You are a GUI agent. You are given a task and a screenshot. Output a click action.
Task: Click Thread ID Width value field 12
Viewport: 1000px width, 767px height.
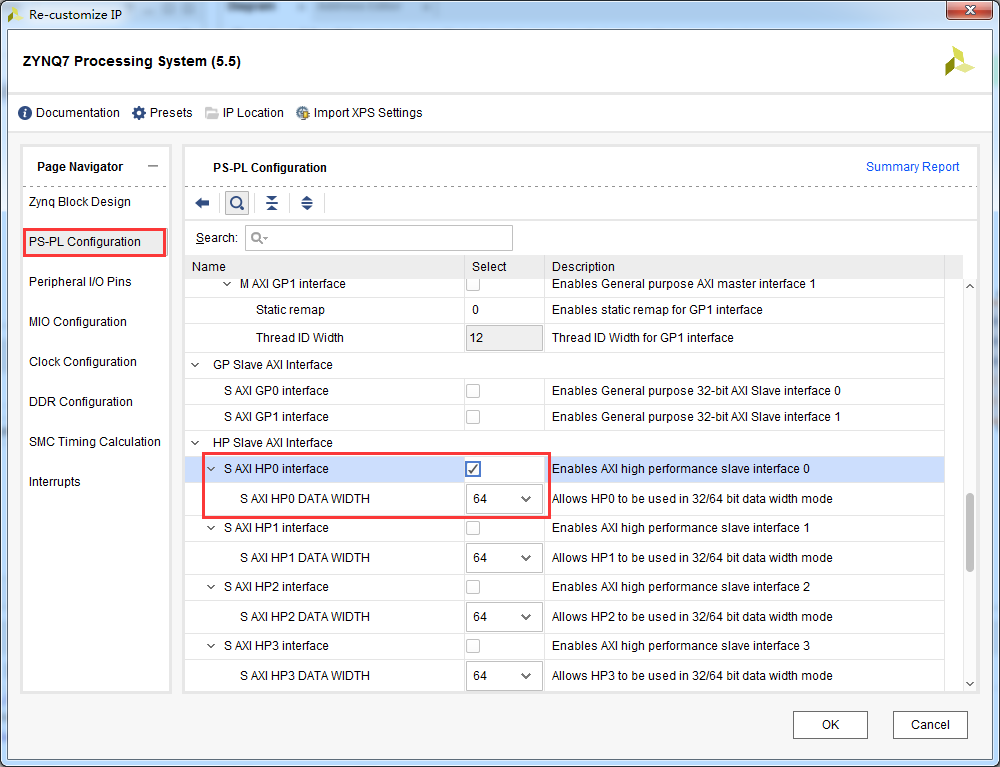(504, 338)
